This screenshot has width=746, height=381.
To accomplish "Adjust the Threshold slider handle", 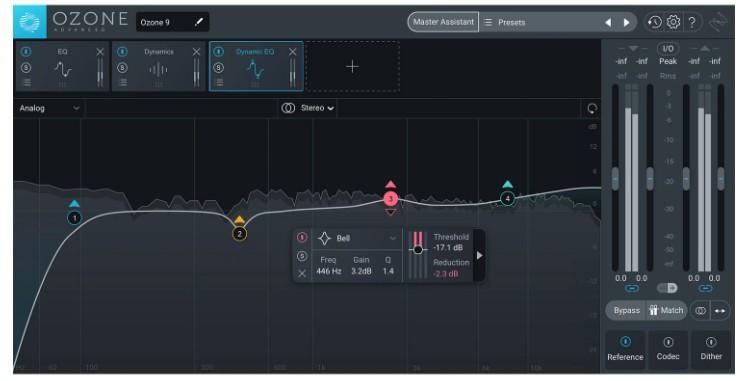I will 418,250.
